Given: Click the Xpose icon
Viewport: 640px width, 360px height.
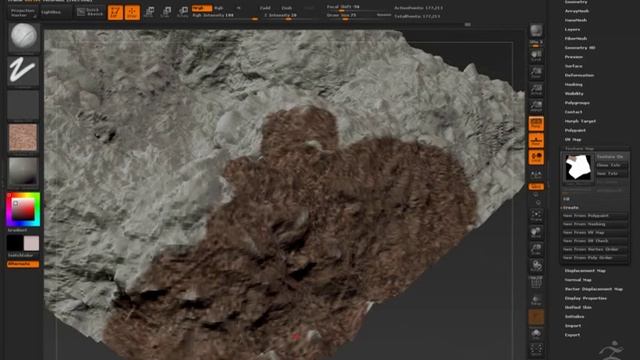Looking at the screenshot, I should coord(536,350).
